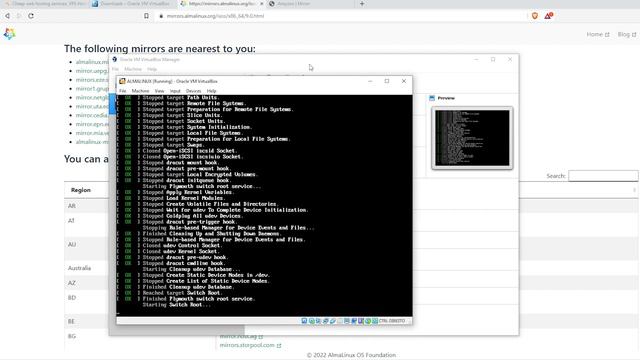Open File menu of ALMALINUX VM window
This screenshot has height=360, width=640.
(122, 91)
